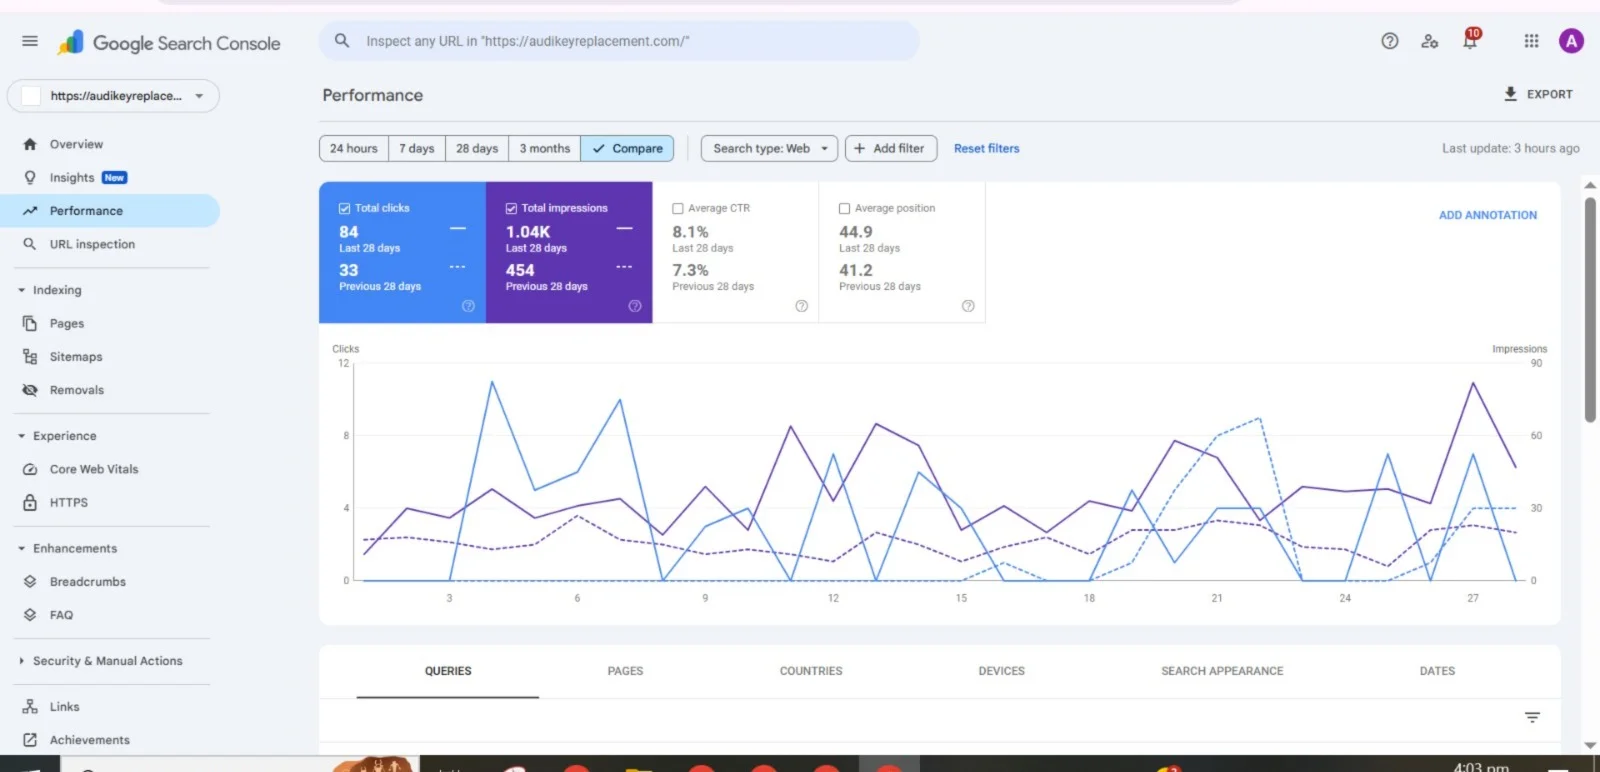
Task: Open Search type: Web dropdown
Action: point(769,148)
